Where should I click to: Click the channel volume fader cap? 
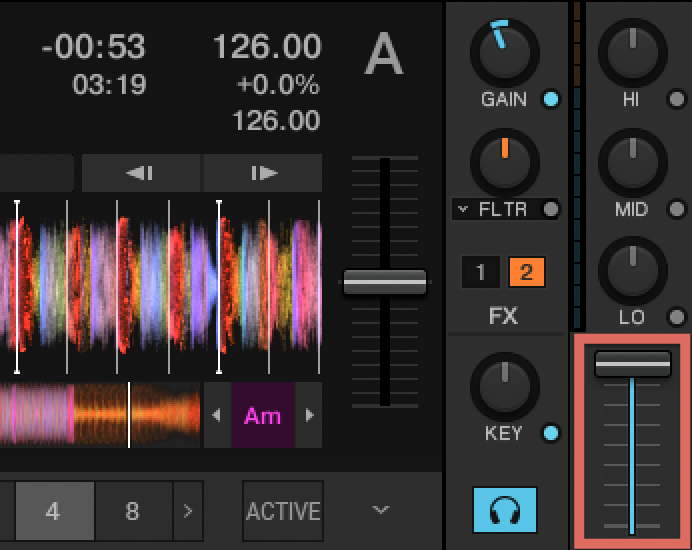click(x=633, y=364)
